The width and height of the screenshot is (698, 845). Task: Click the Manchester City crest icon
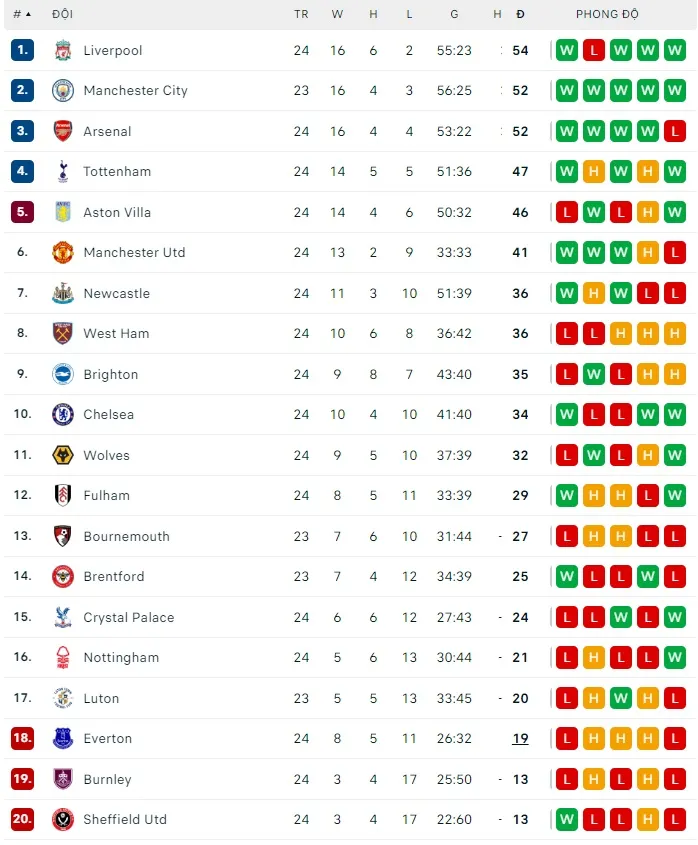coord(63,91)
